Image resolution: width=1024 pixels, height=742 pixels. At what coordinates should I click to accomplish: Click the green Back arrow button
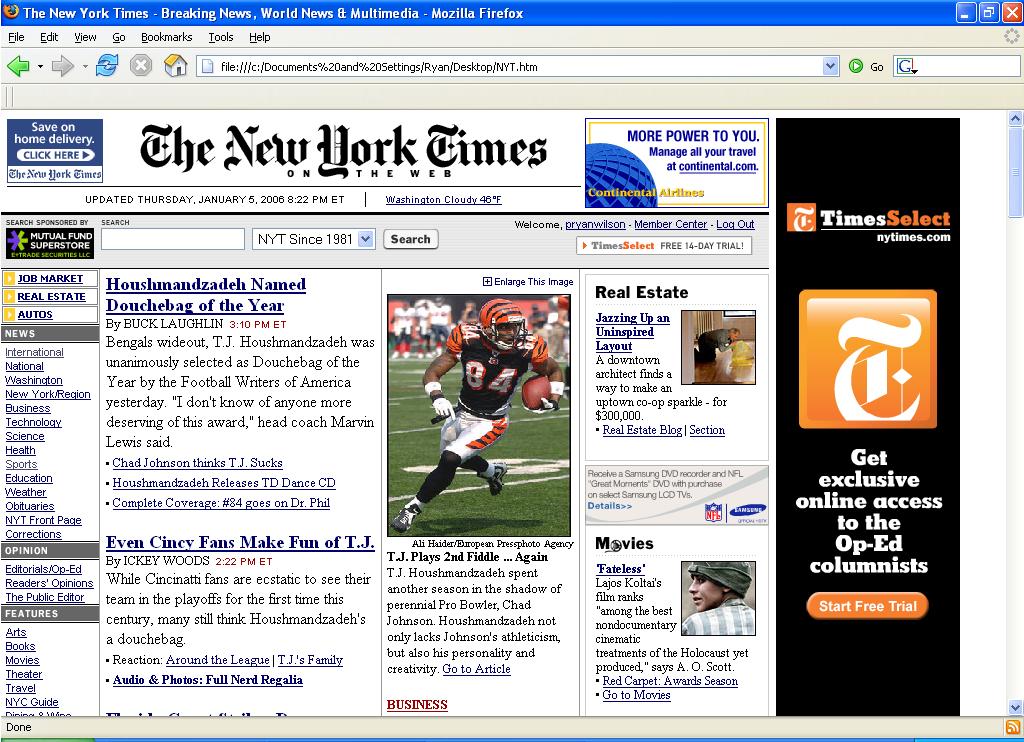click(x=18, y=66)
